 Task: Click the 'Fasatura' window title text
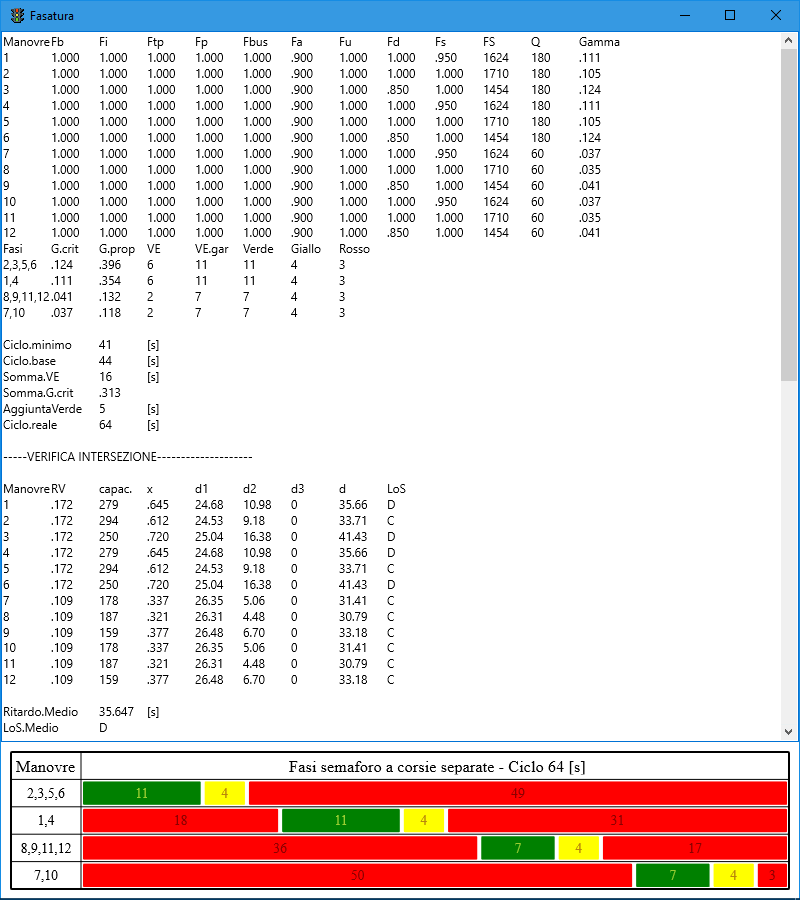coord(52,16)
